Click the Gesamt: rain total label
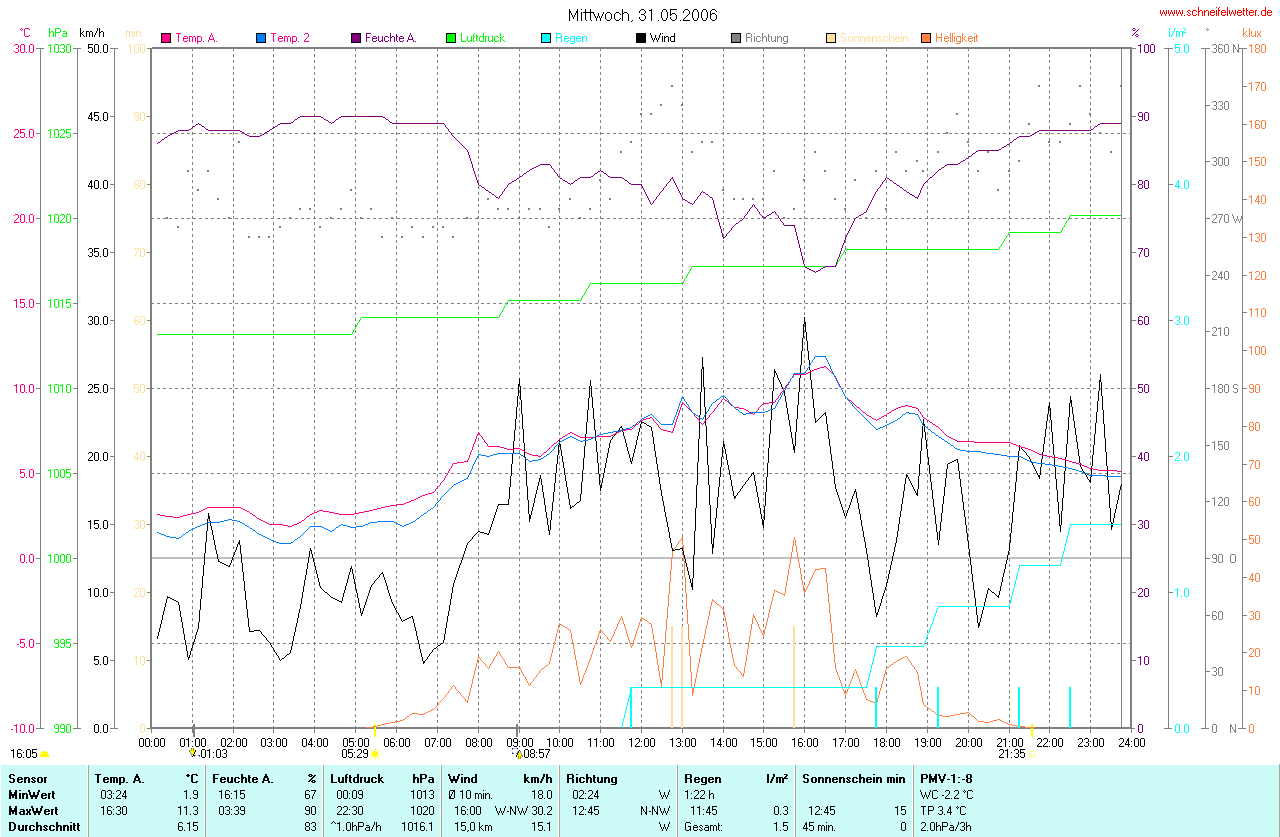The image size is (1280, 837). point(705,827)
